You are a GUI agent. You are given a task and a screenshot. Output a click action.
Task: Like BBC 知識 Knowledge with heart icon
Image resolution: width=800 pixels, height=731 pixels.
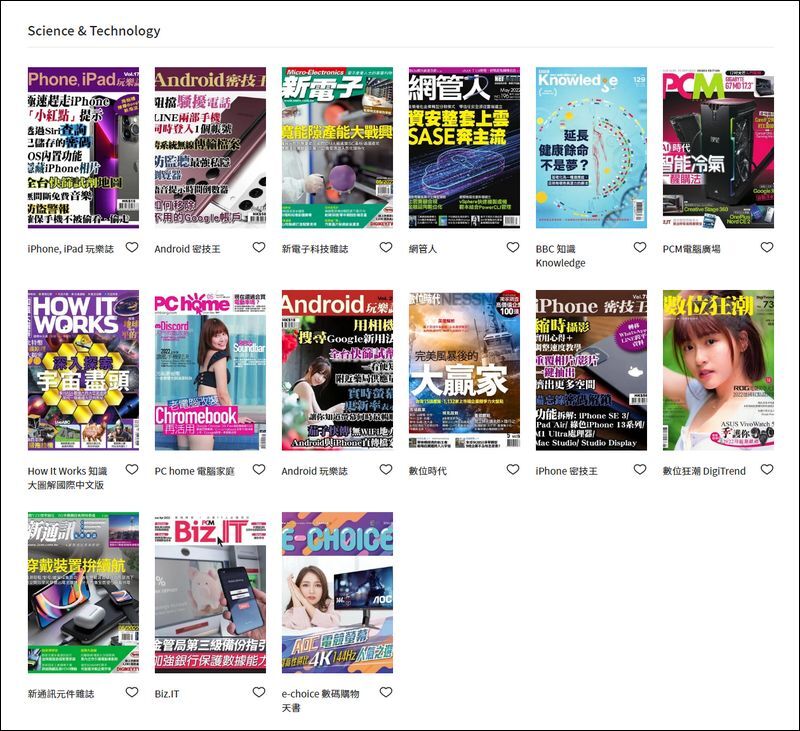[640, 247]
